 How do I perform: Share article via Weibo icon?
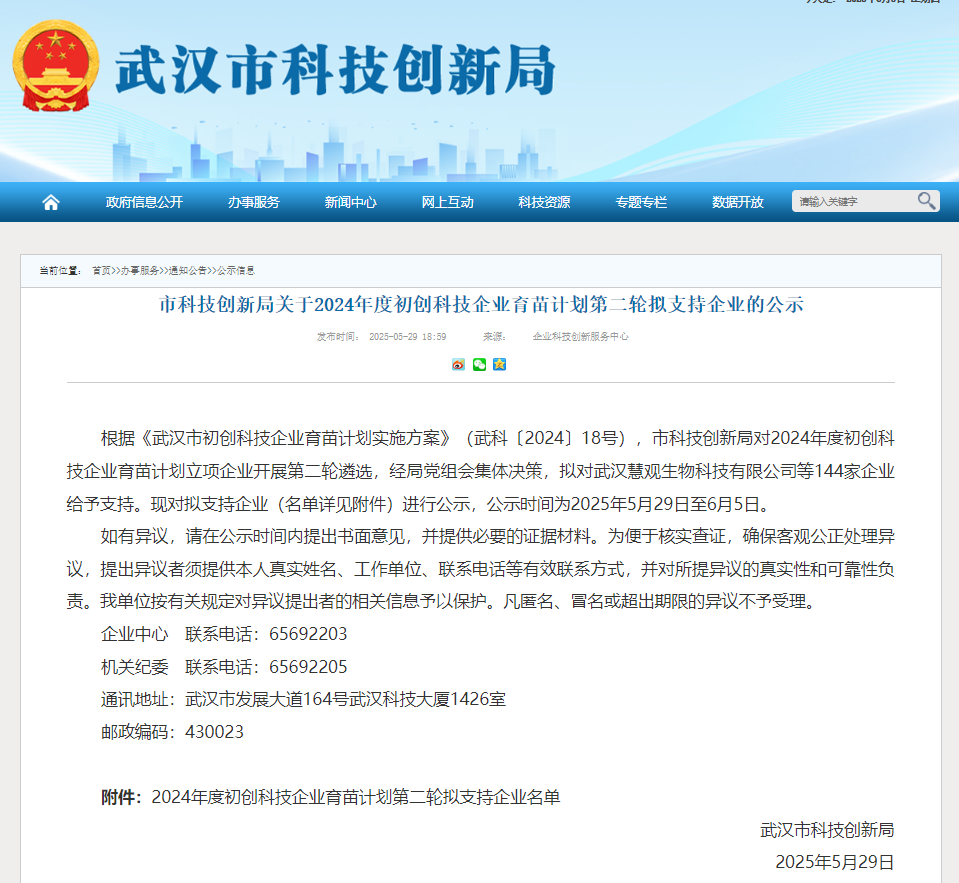pos(458,364)
